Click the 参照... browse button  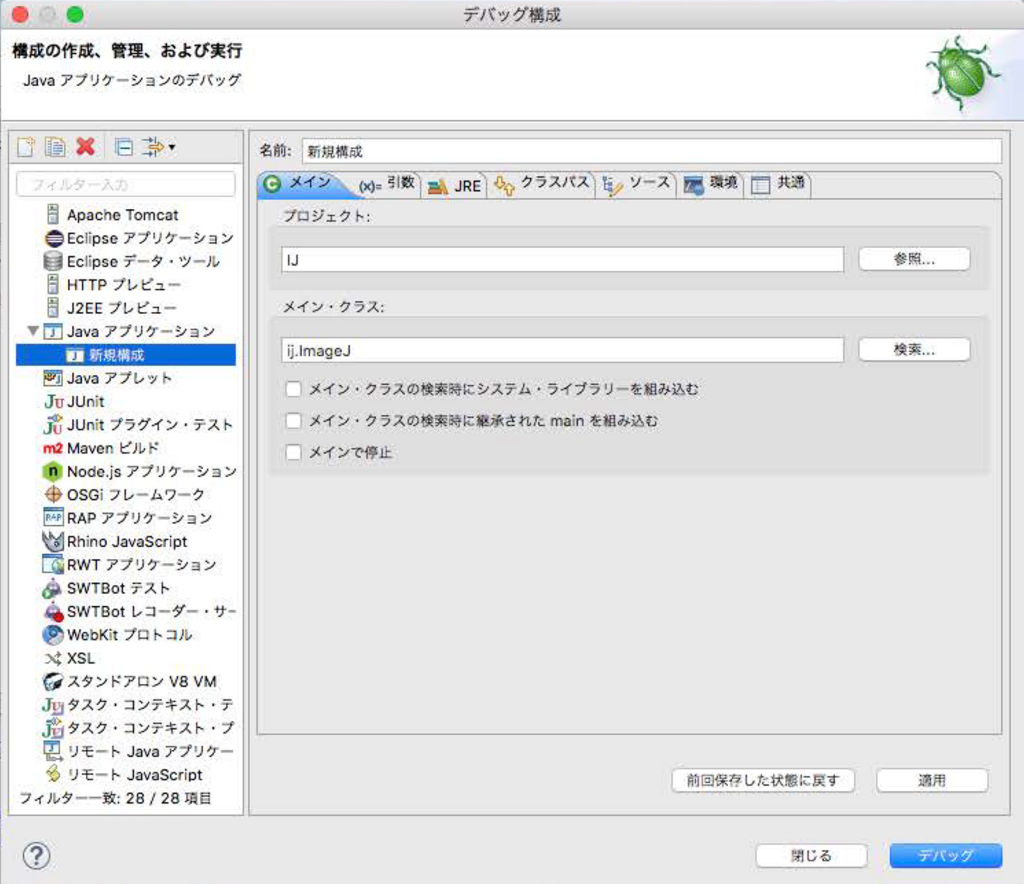pyautogui.click(x=914, y=259)
